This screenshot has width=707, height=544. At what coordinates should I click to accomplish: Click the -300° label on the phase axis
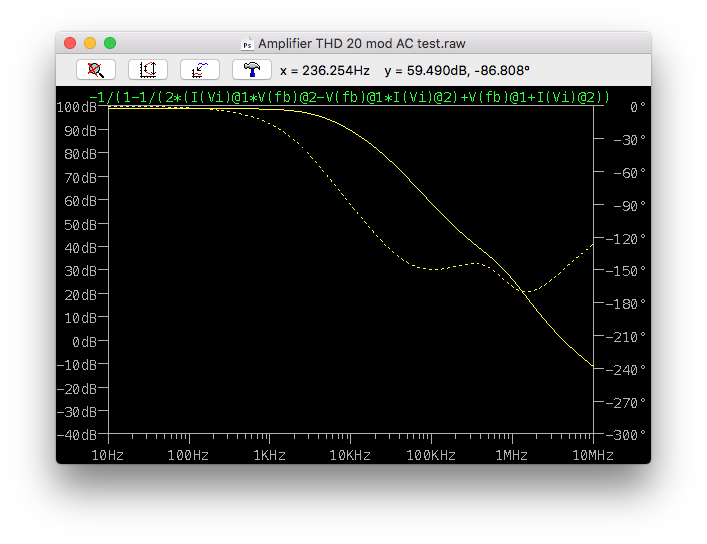tap(626, 435)
